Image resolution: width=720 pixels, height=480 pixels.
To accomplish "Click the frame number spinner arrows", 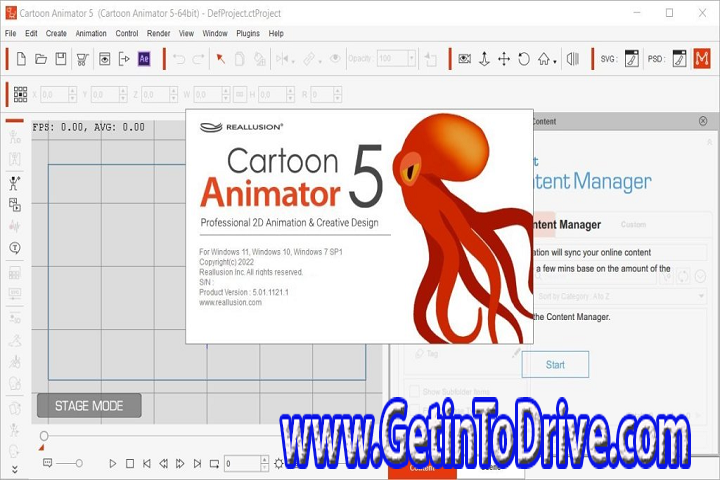I will 264,463.
